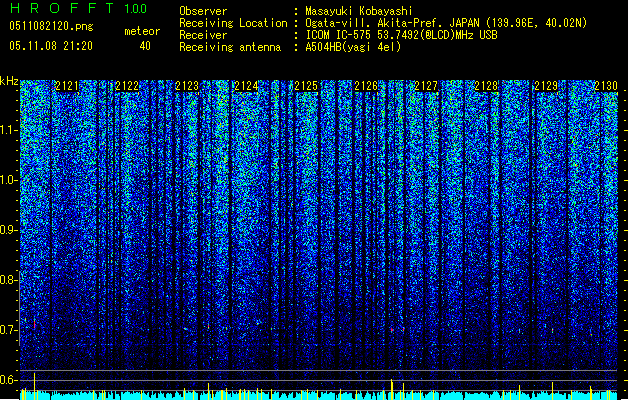
Task: Click the 2130 time marker
Action: click(606, 86)
